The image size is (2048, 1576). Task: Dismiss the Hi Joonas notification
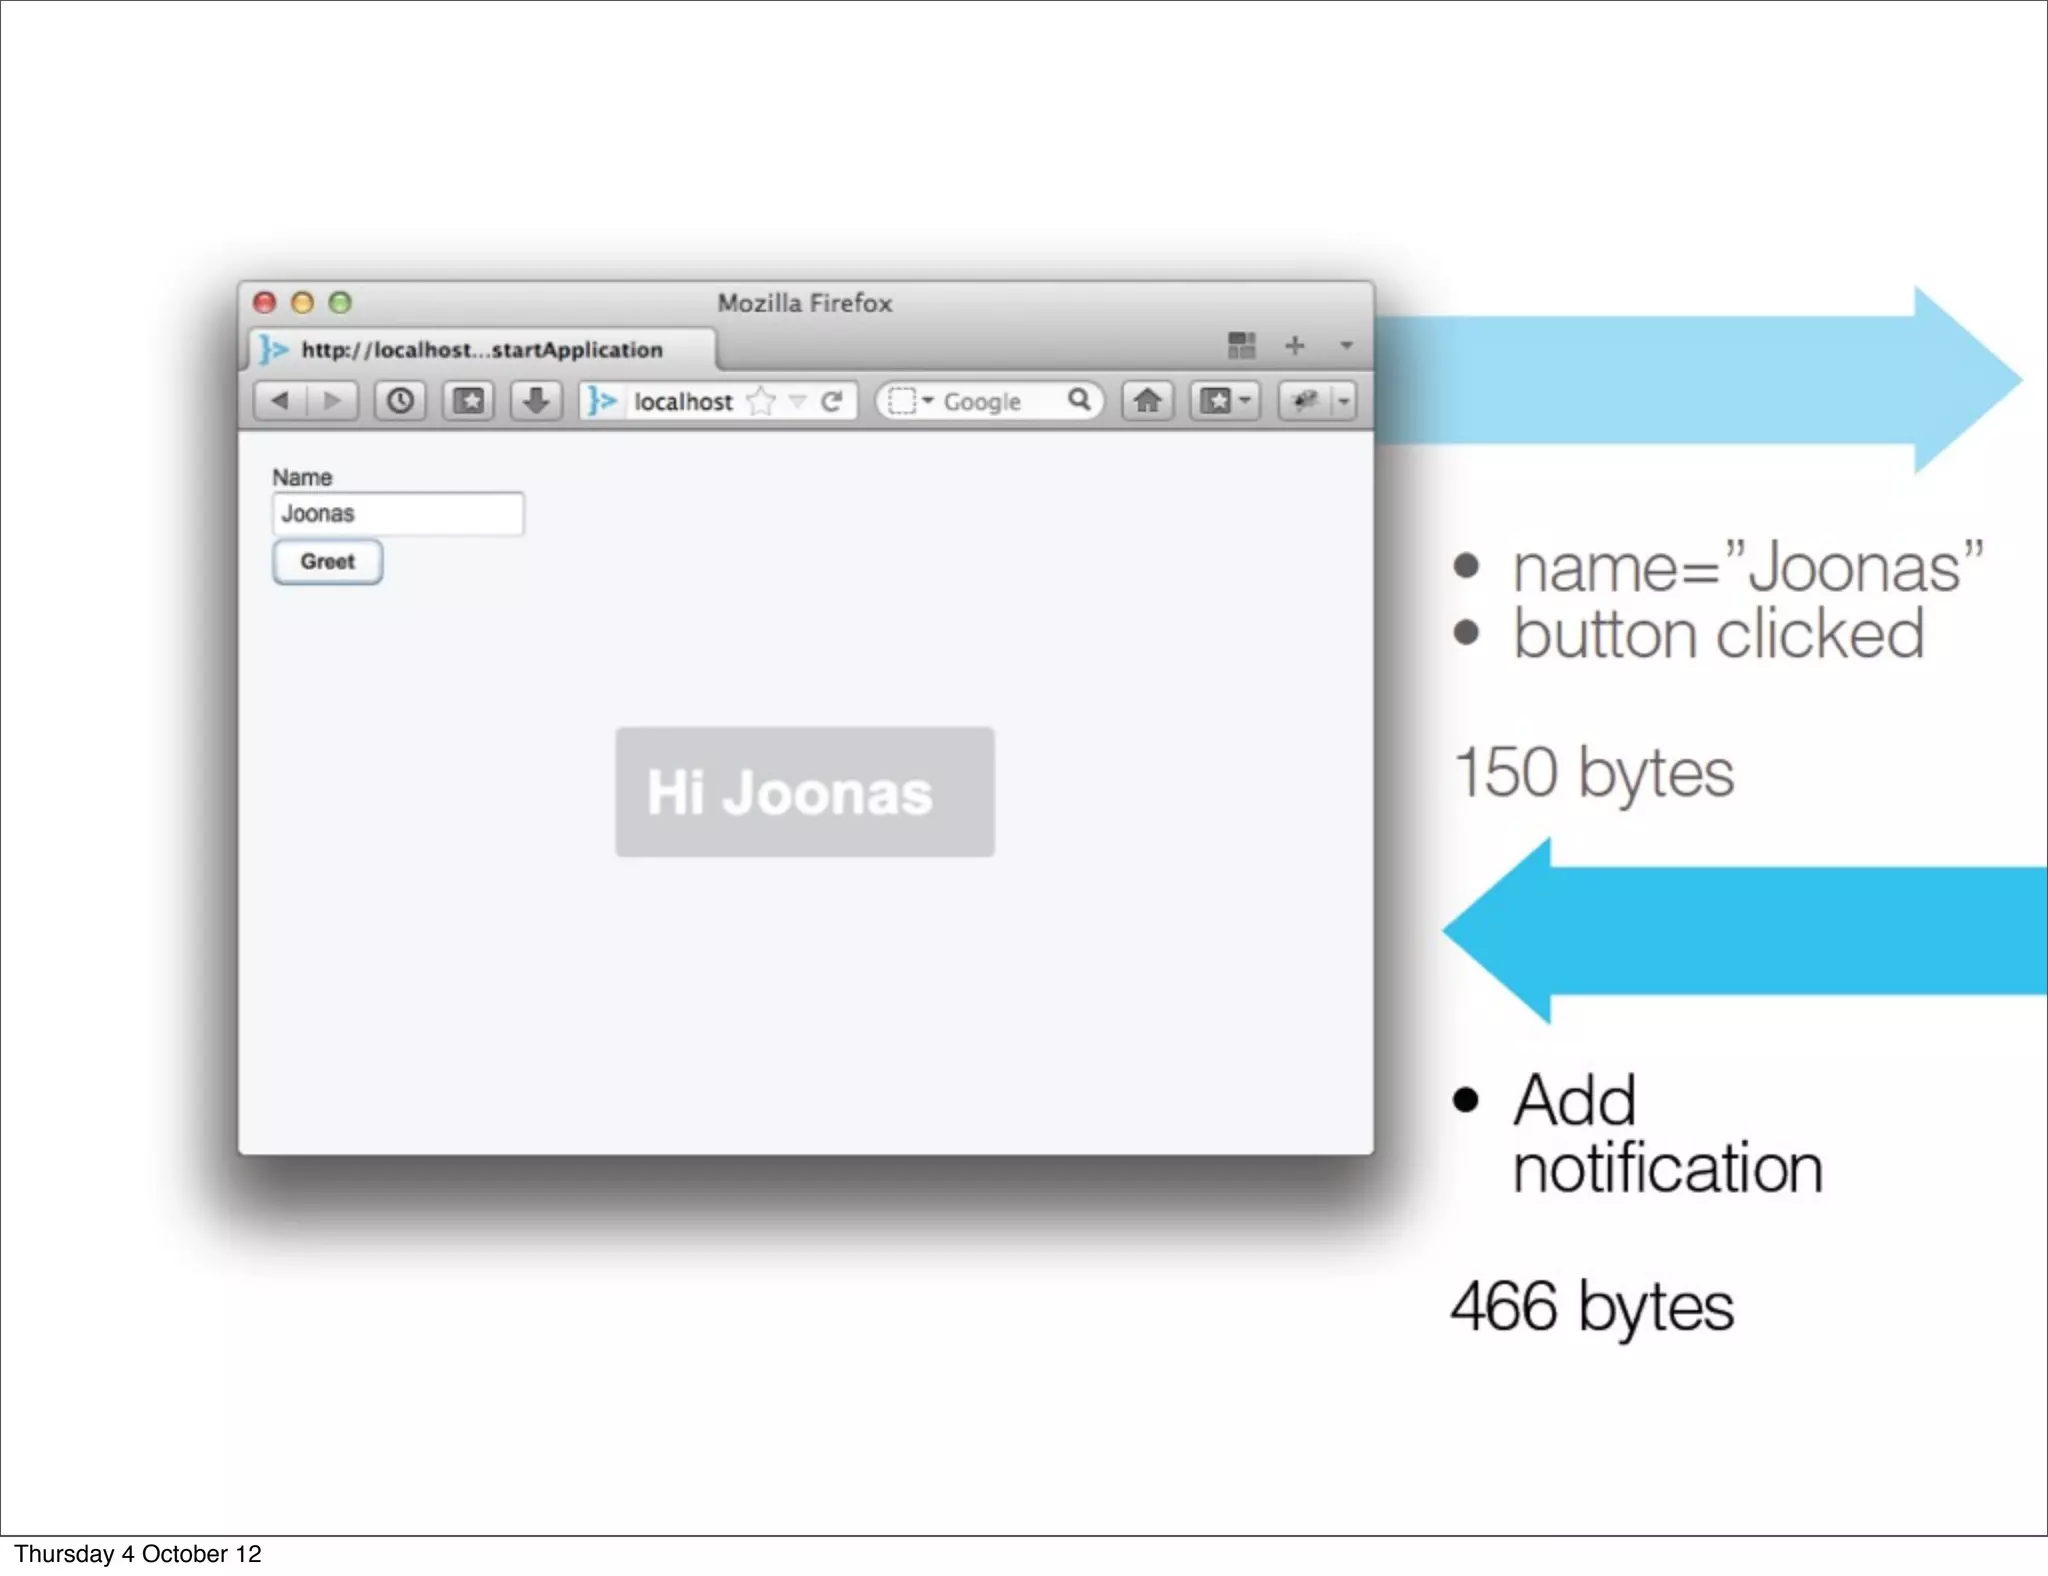(804, 792)
